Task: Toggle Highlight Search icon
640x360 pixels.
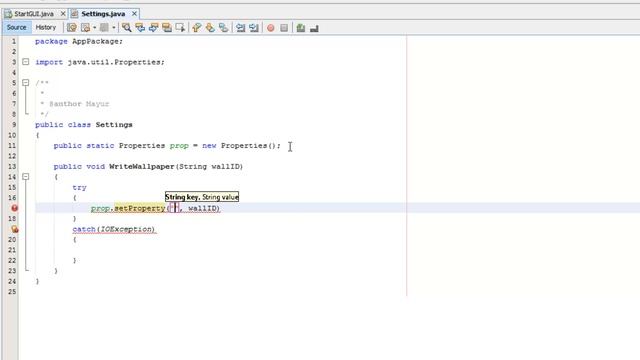Action: pyautogui.click(x=167, y=28)
